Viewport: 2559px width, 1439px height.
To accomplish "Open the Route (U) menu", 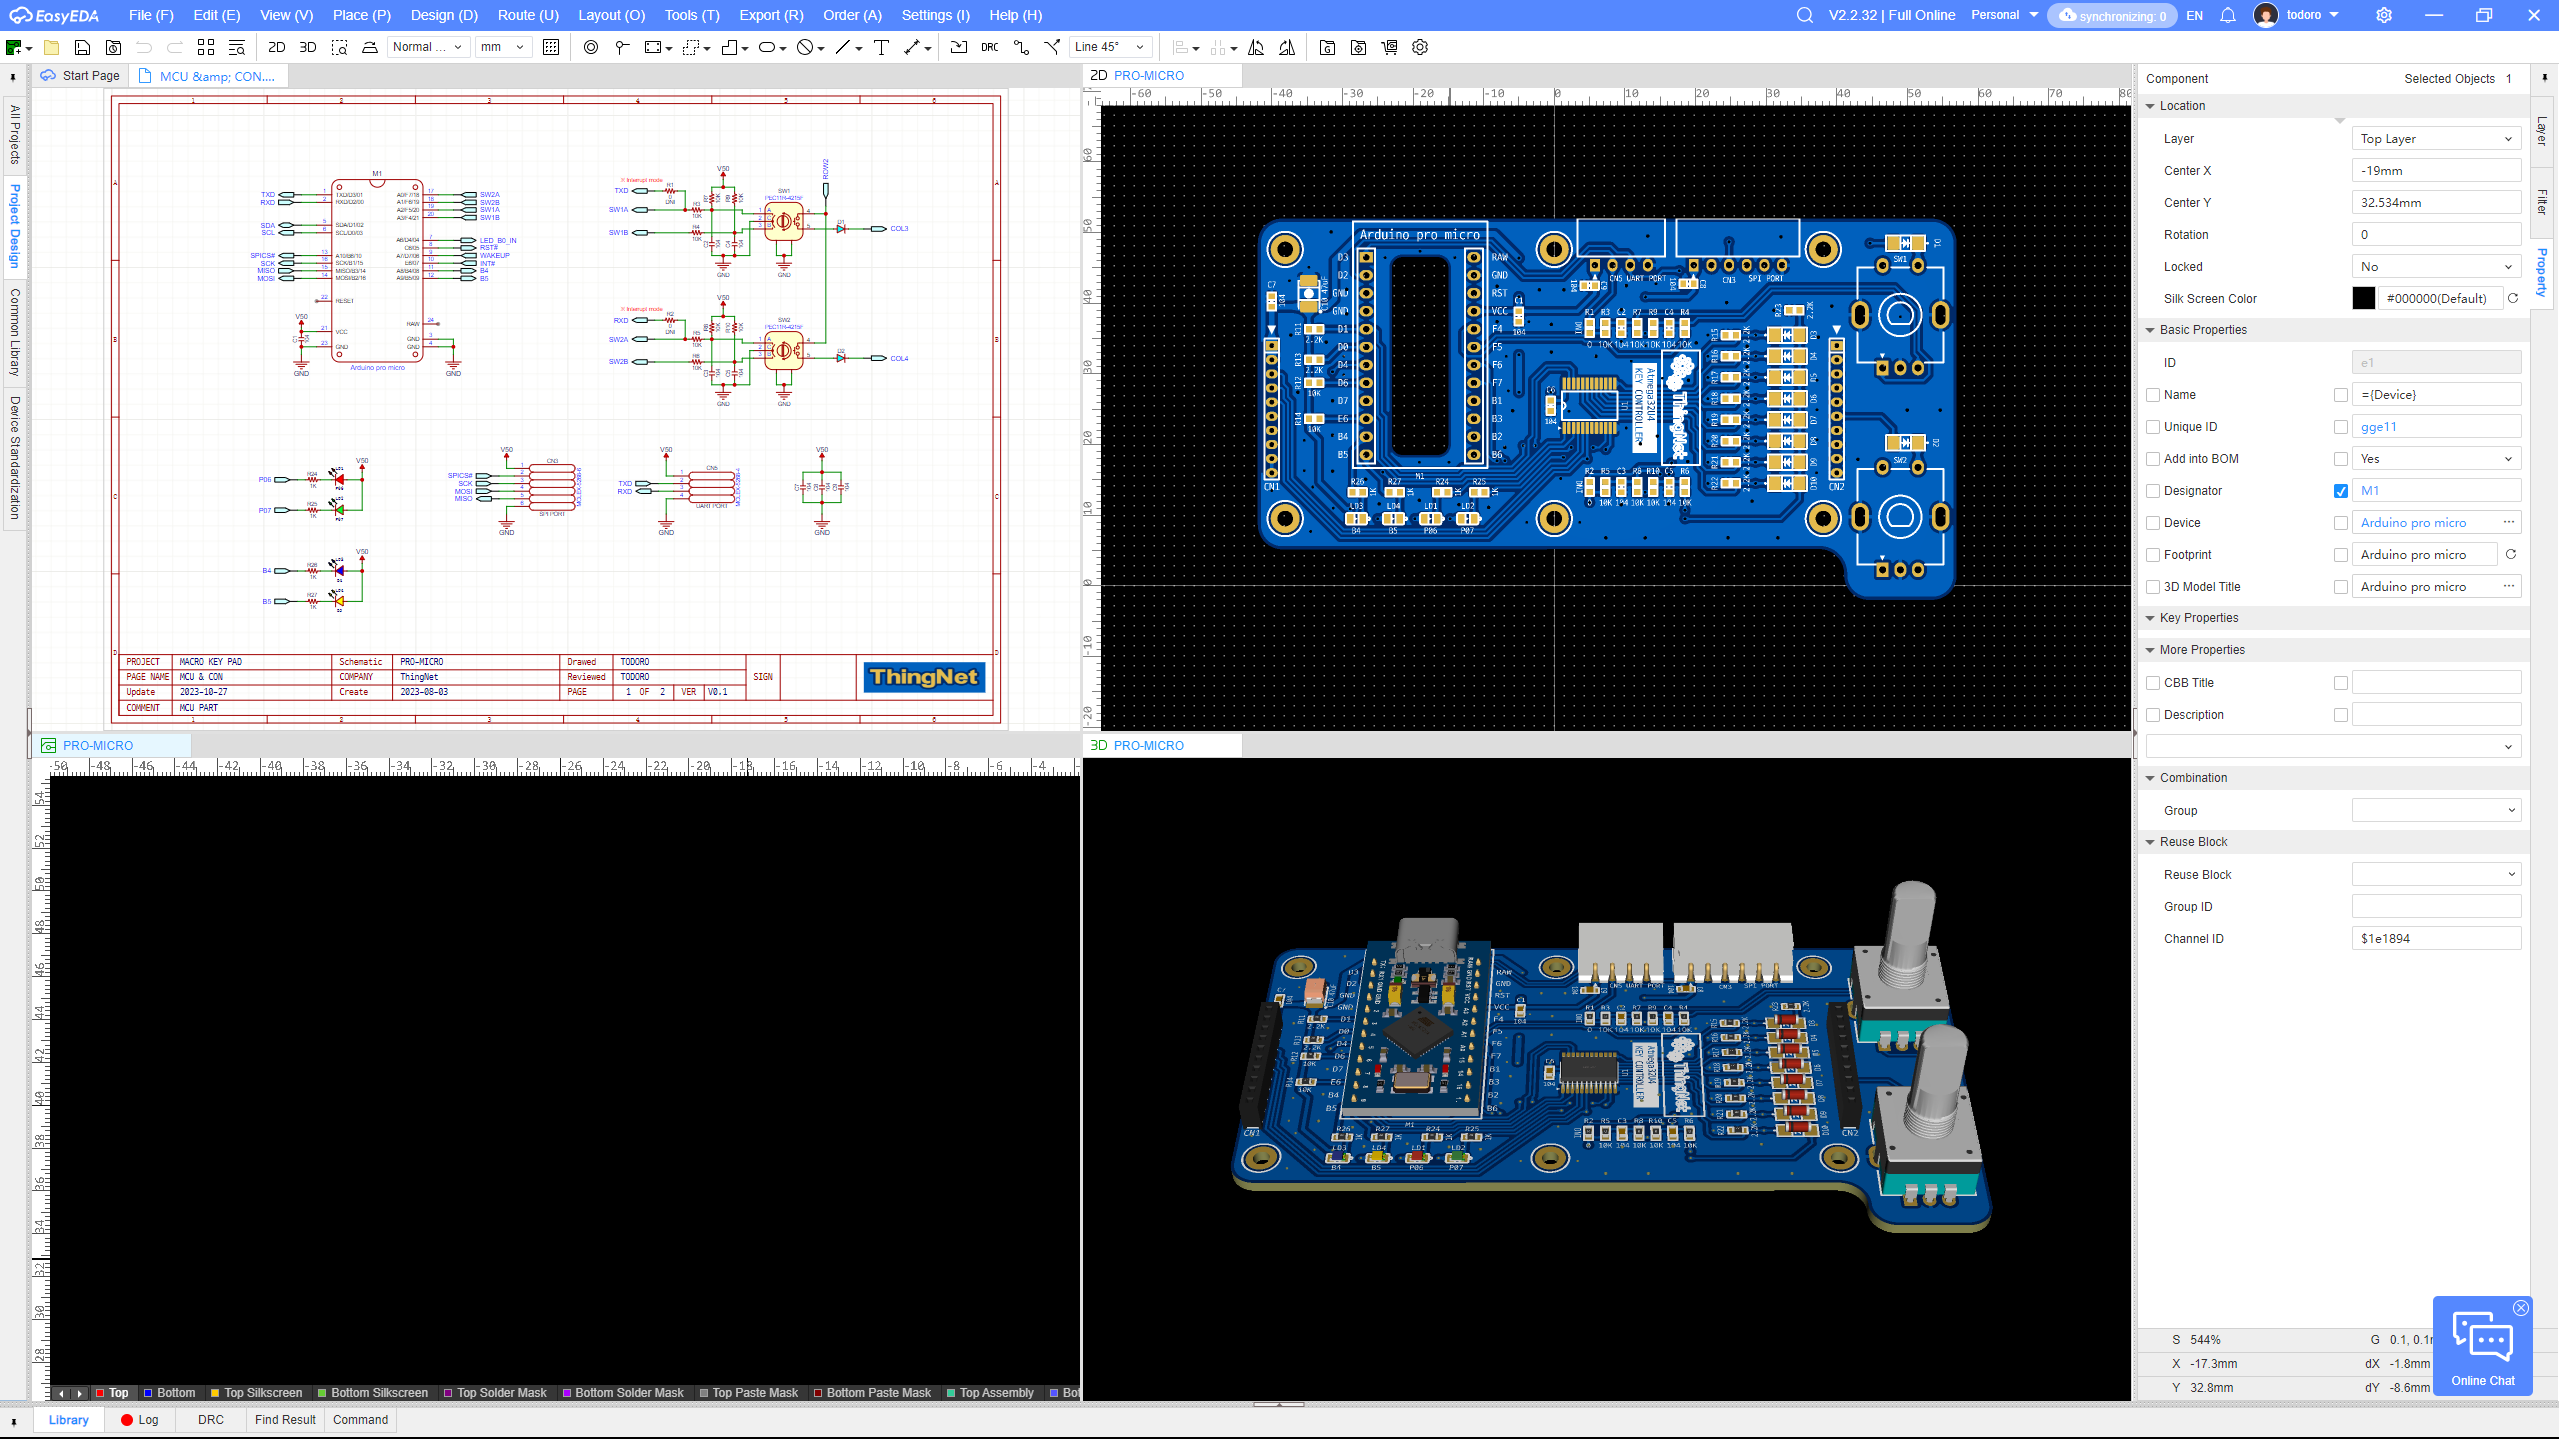I will click(x=528, y=15).
